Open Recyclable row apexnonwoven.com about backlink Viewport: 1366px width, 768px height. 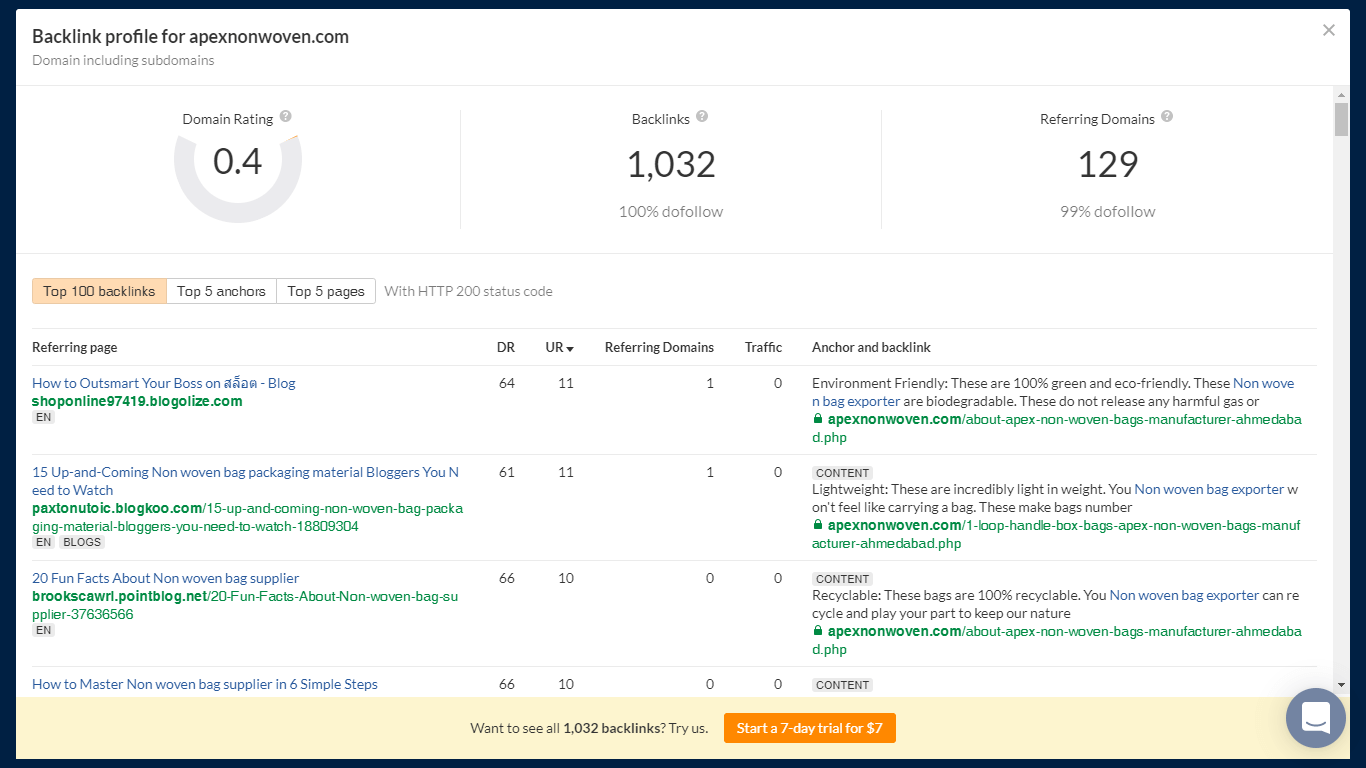pos(1056,640)
